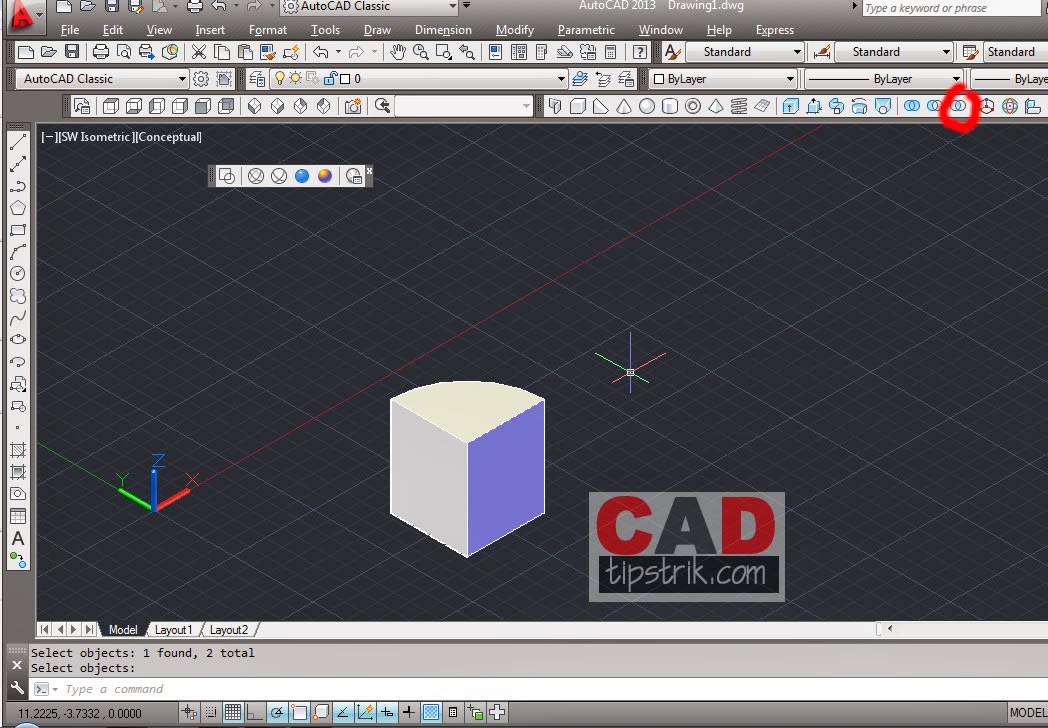The height and width of the screenshot is (728, 1048).
Task: Toggle 3D Object Snap in status bar
Action: [x=321, y=713]
